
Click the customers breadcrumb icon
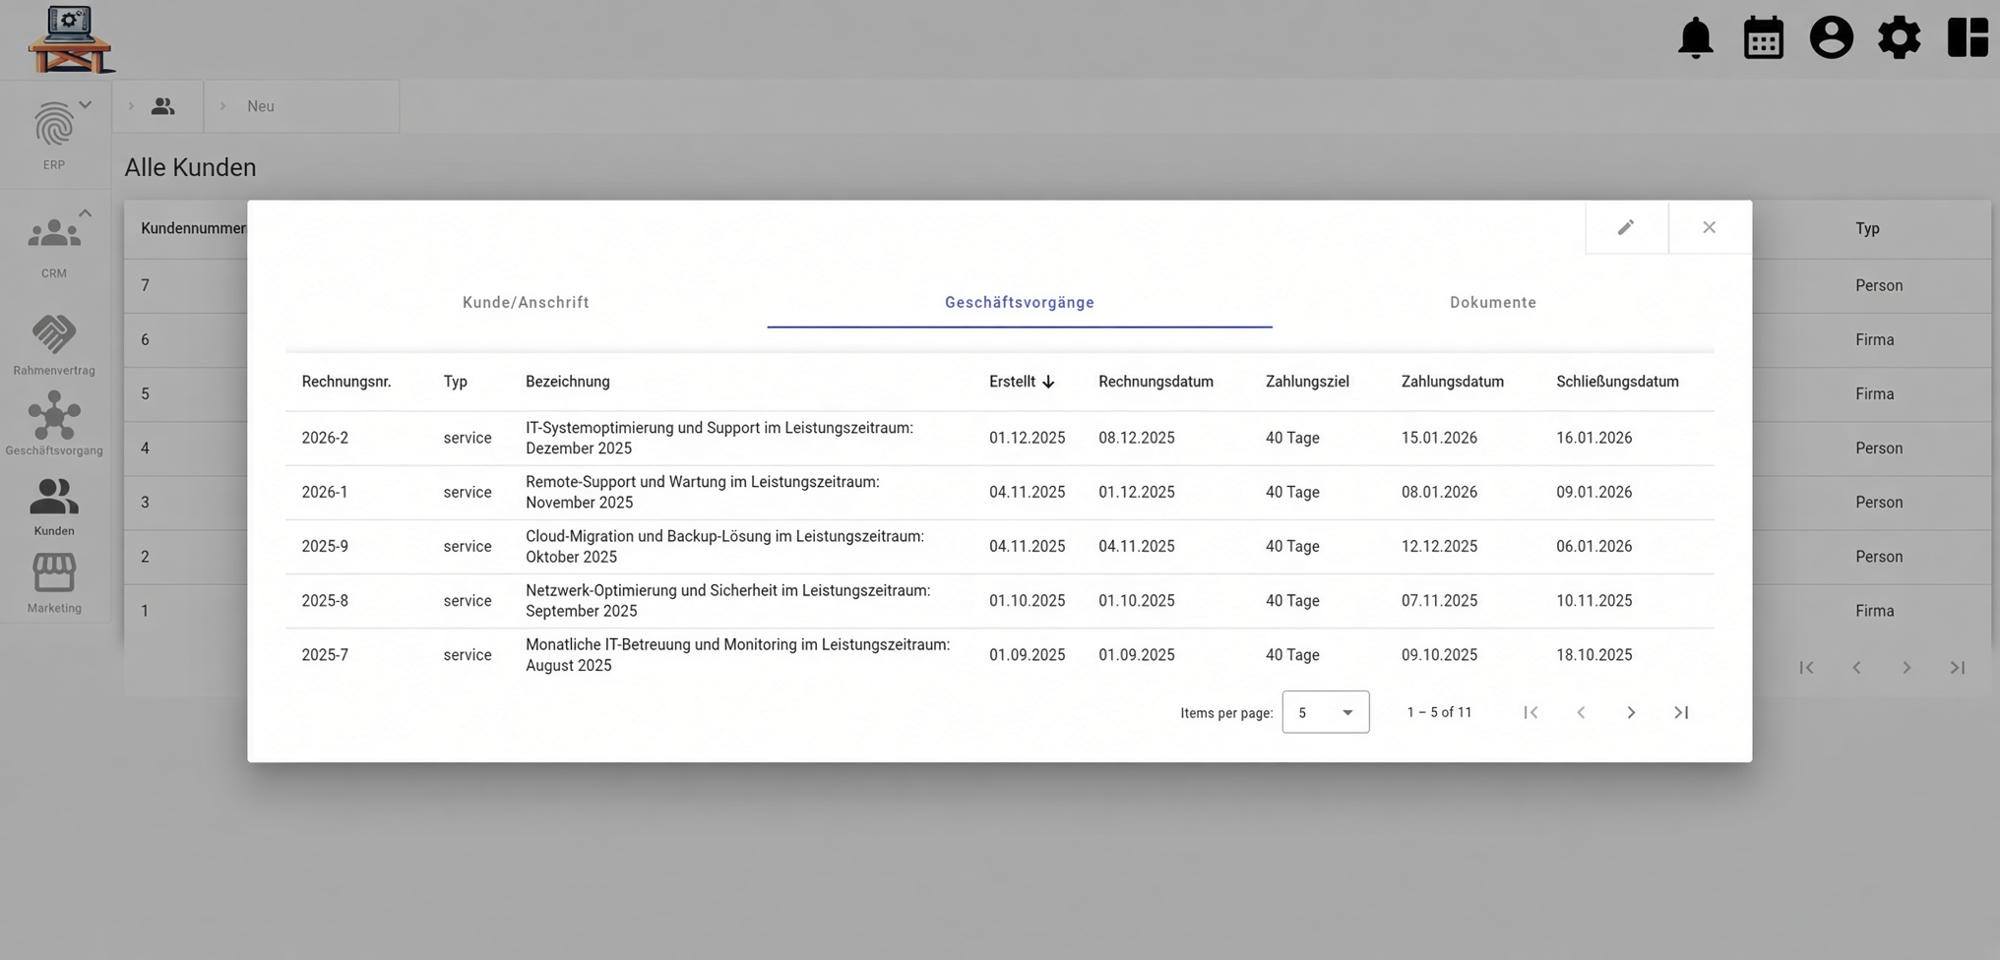pyautogui.click(x=163, y=106)
